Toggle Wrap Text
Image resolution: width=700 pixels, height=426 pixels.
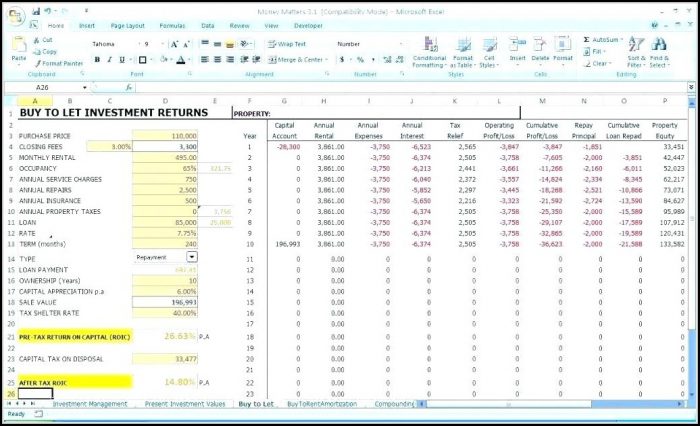coord(287,44)
